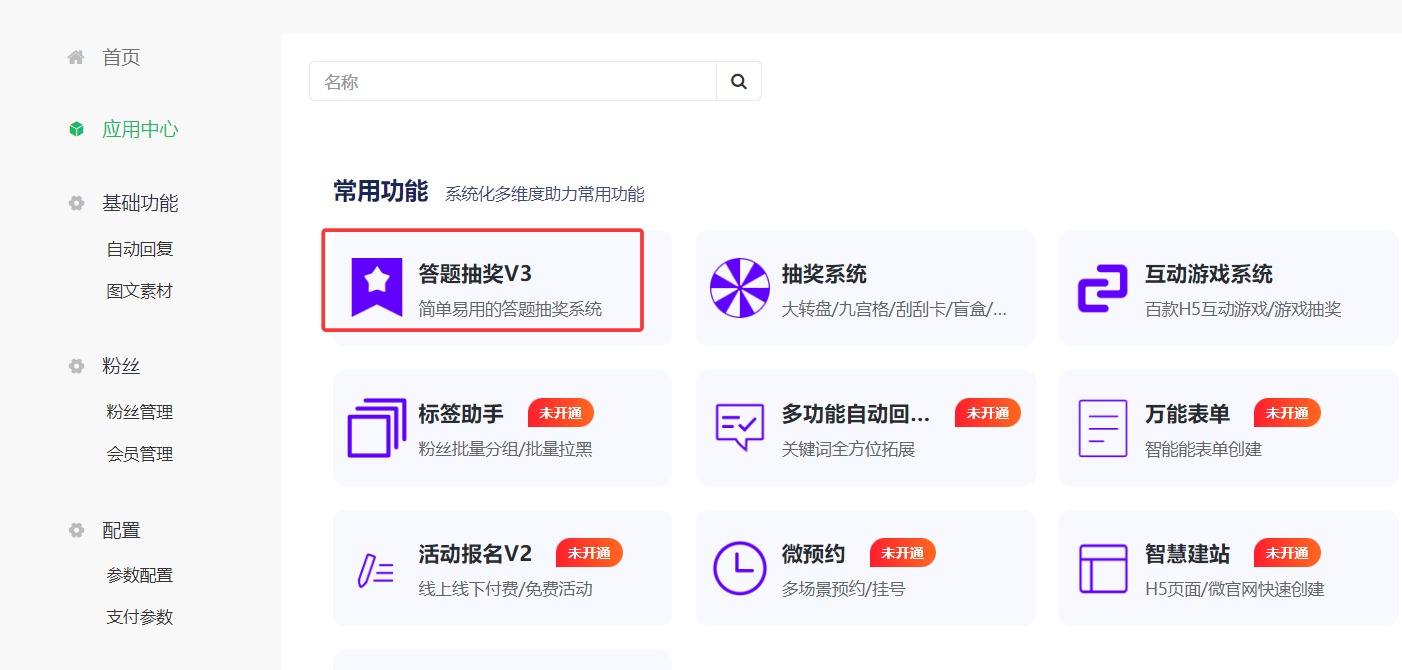
Task: Click the search magnifier button
Action: pyautogui.click(x=739, y=81)
